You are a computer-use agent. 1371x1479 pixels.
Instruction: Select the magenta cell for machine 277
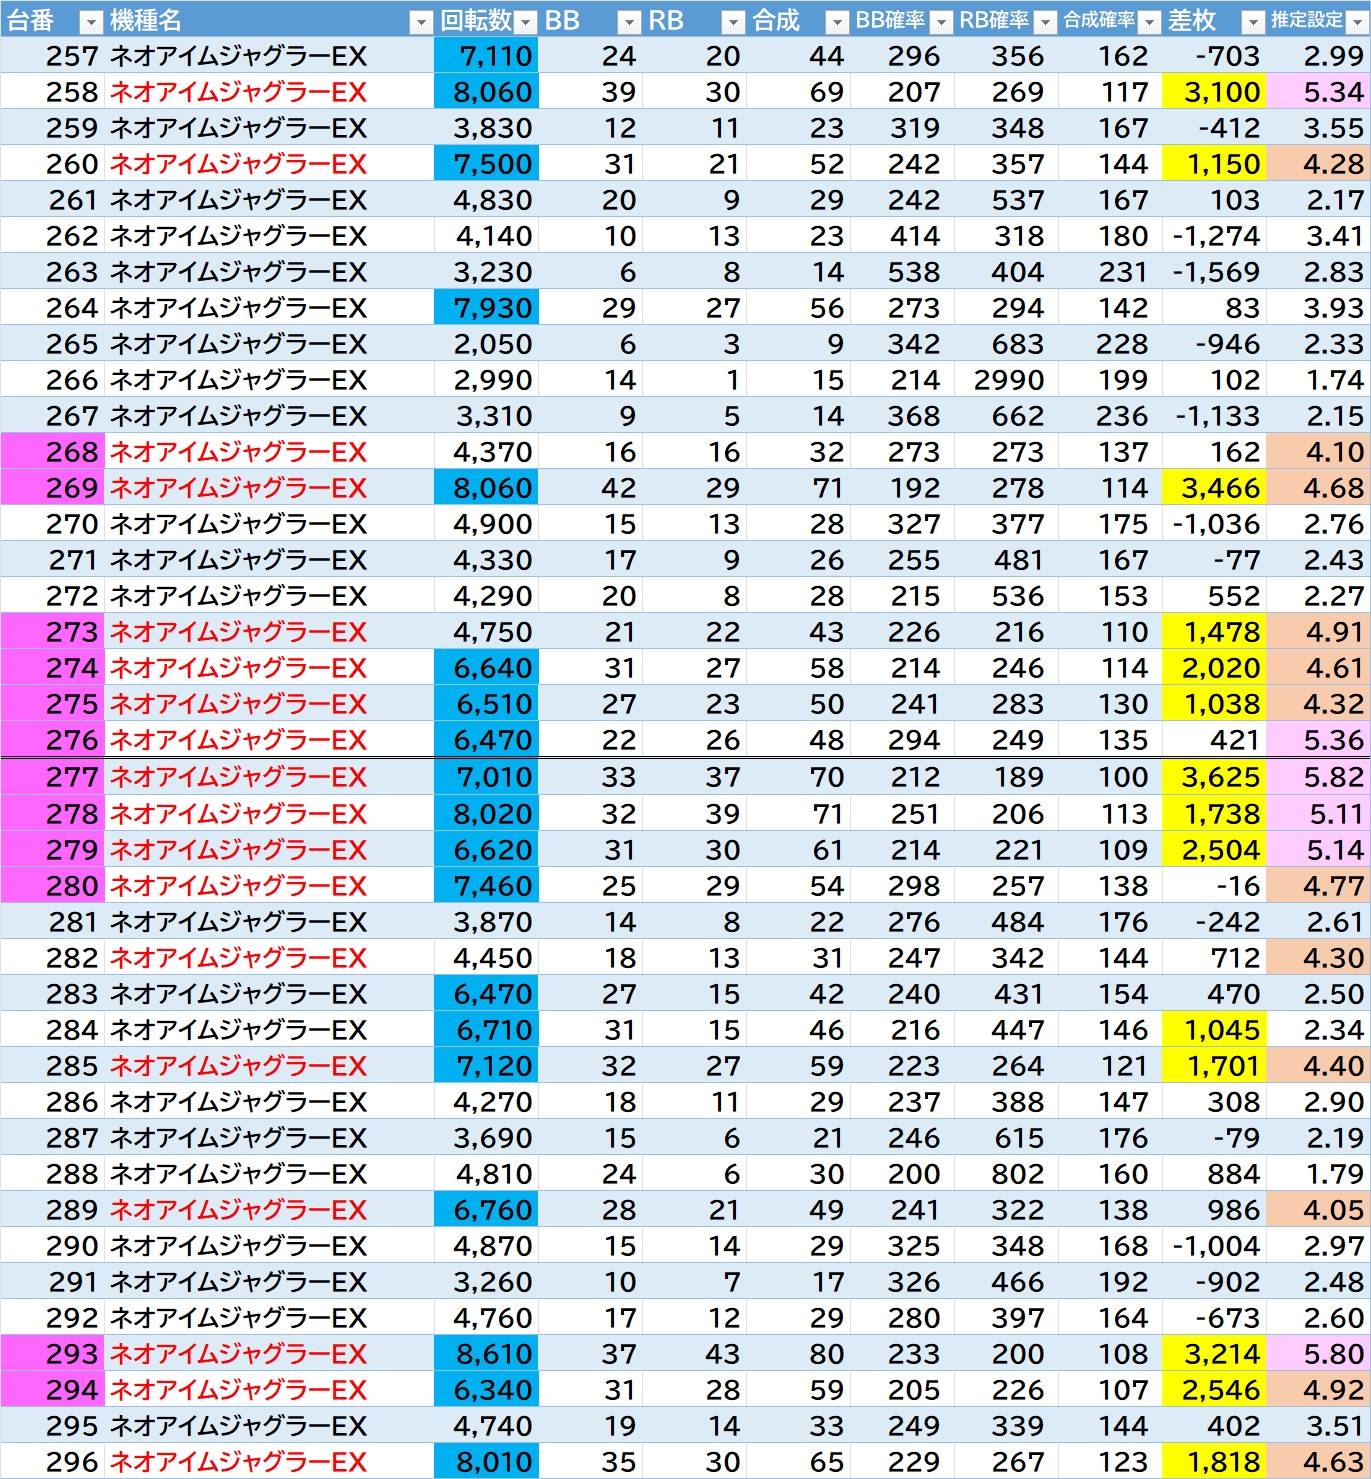point(52,777)
